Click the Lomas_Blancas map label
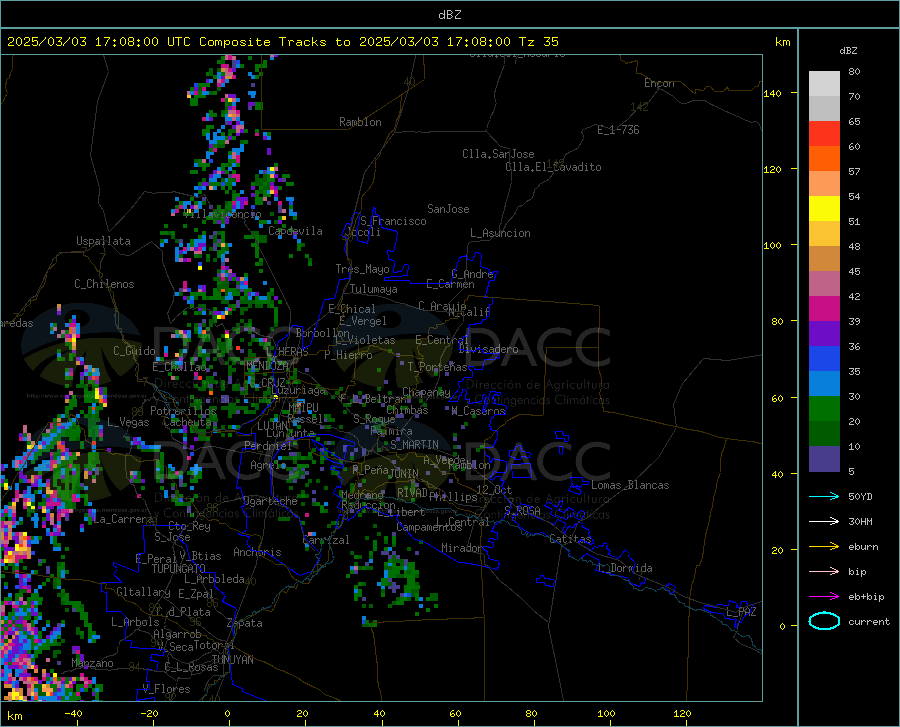 [x=630, y=485]
